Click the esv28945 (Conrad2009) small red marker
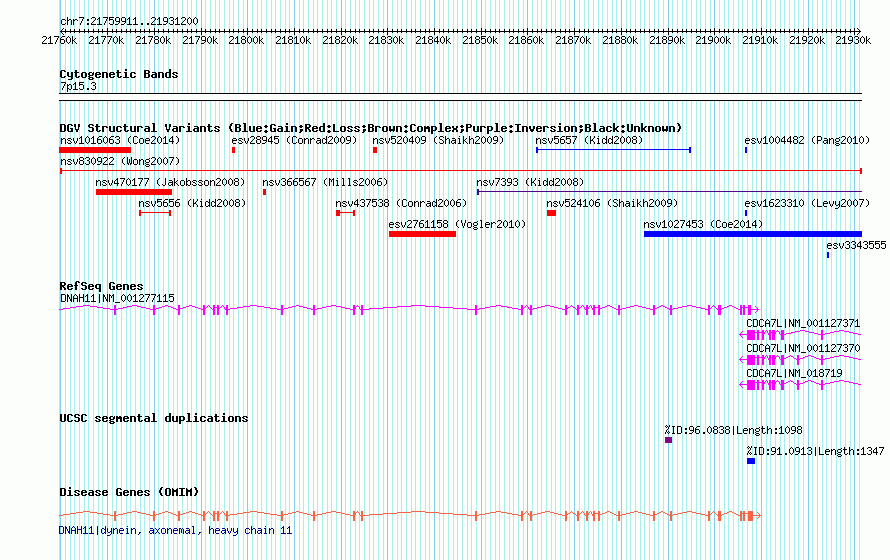 click(233, 150)
